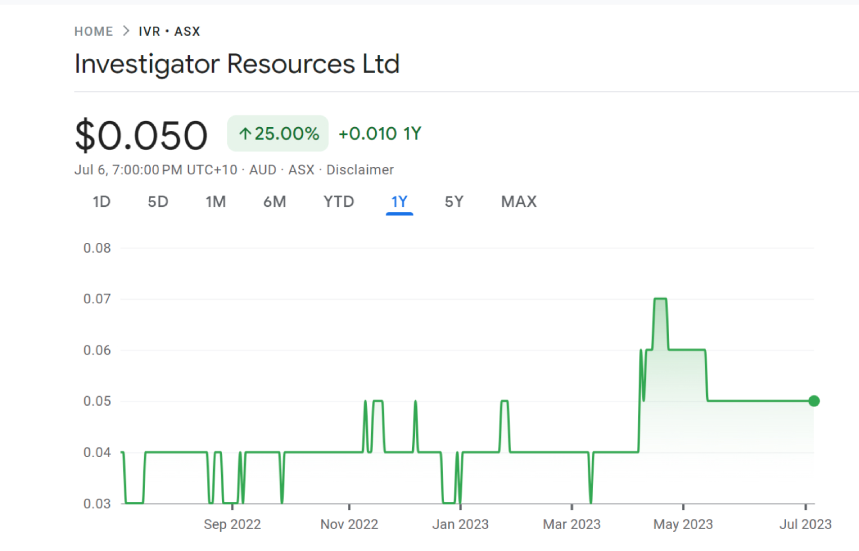Click the Investigator Resources Ltd heading
Screen dimensions: 859x551
(237, 64)
